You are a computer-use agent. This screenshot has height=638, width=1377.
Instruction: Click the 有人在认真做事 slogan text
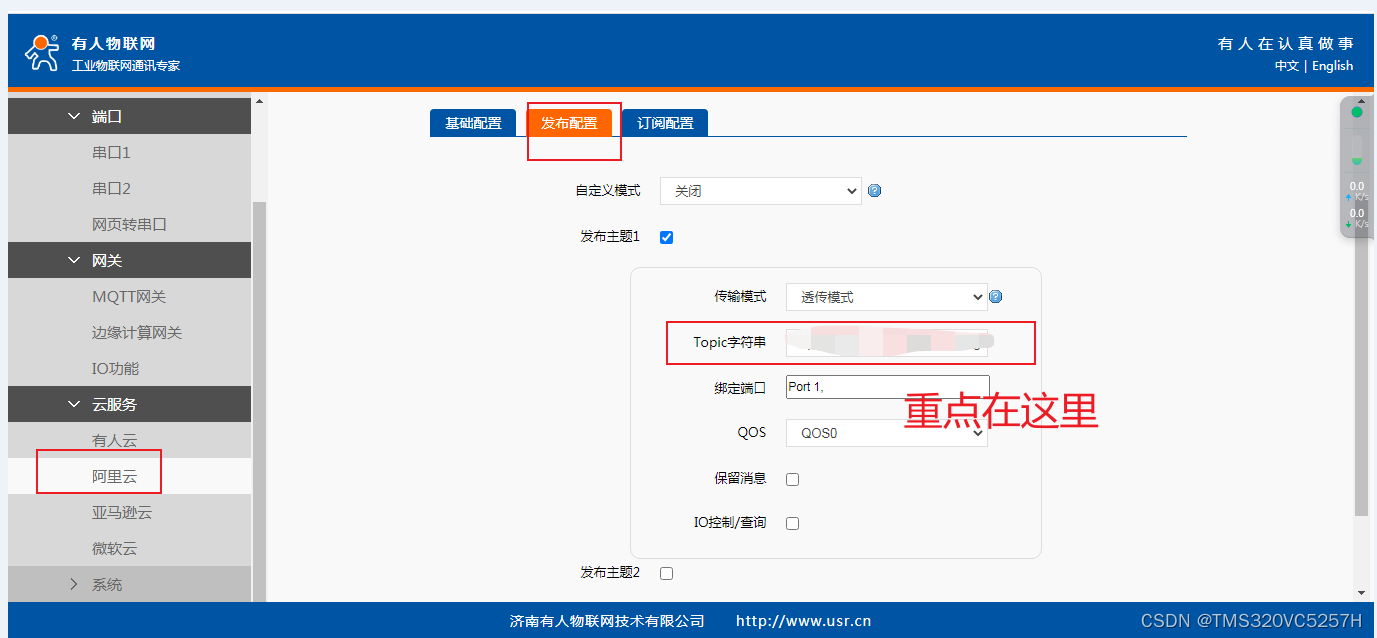(1285, 43)
